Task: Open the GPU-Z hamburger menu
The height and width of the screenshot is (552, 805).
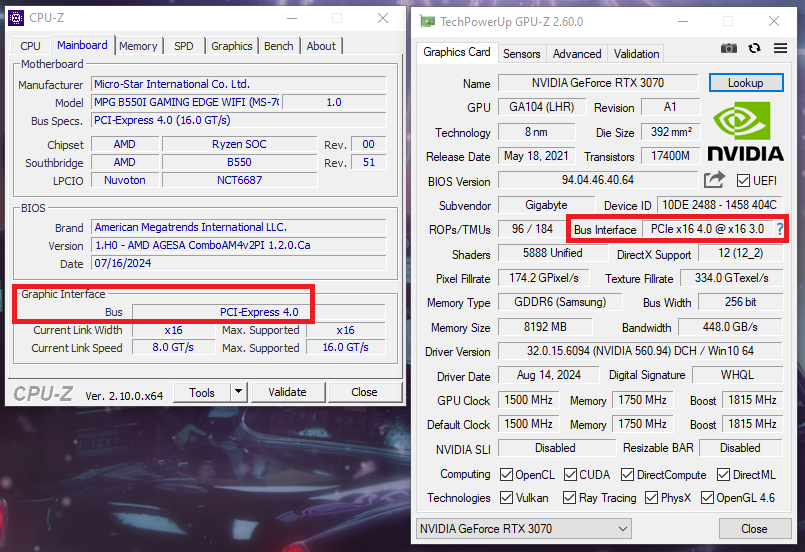Action: coord(780,48)
